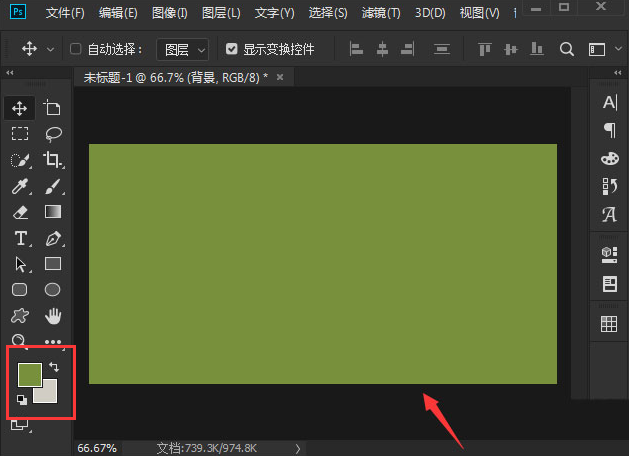Pick the Lasso tool
Screen dimensions: 629x456
pos(53,134)
